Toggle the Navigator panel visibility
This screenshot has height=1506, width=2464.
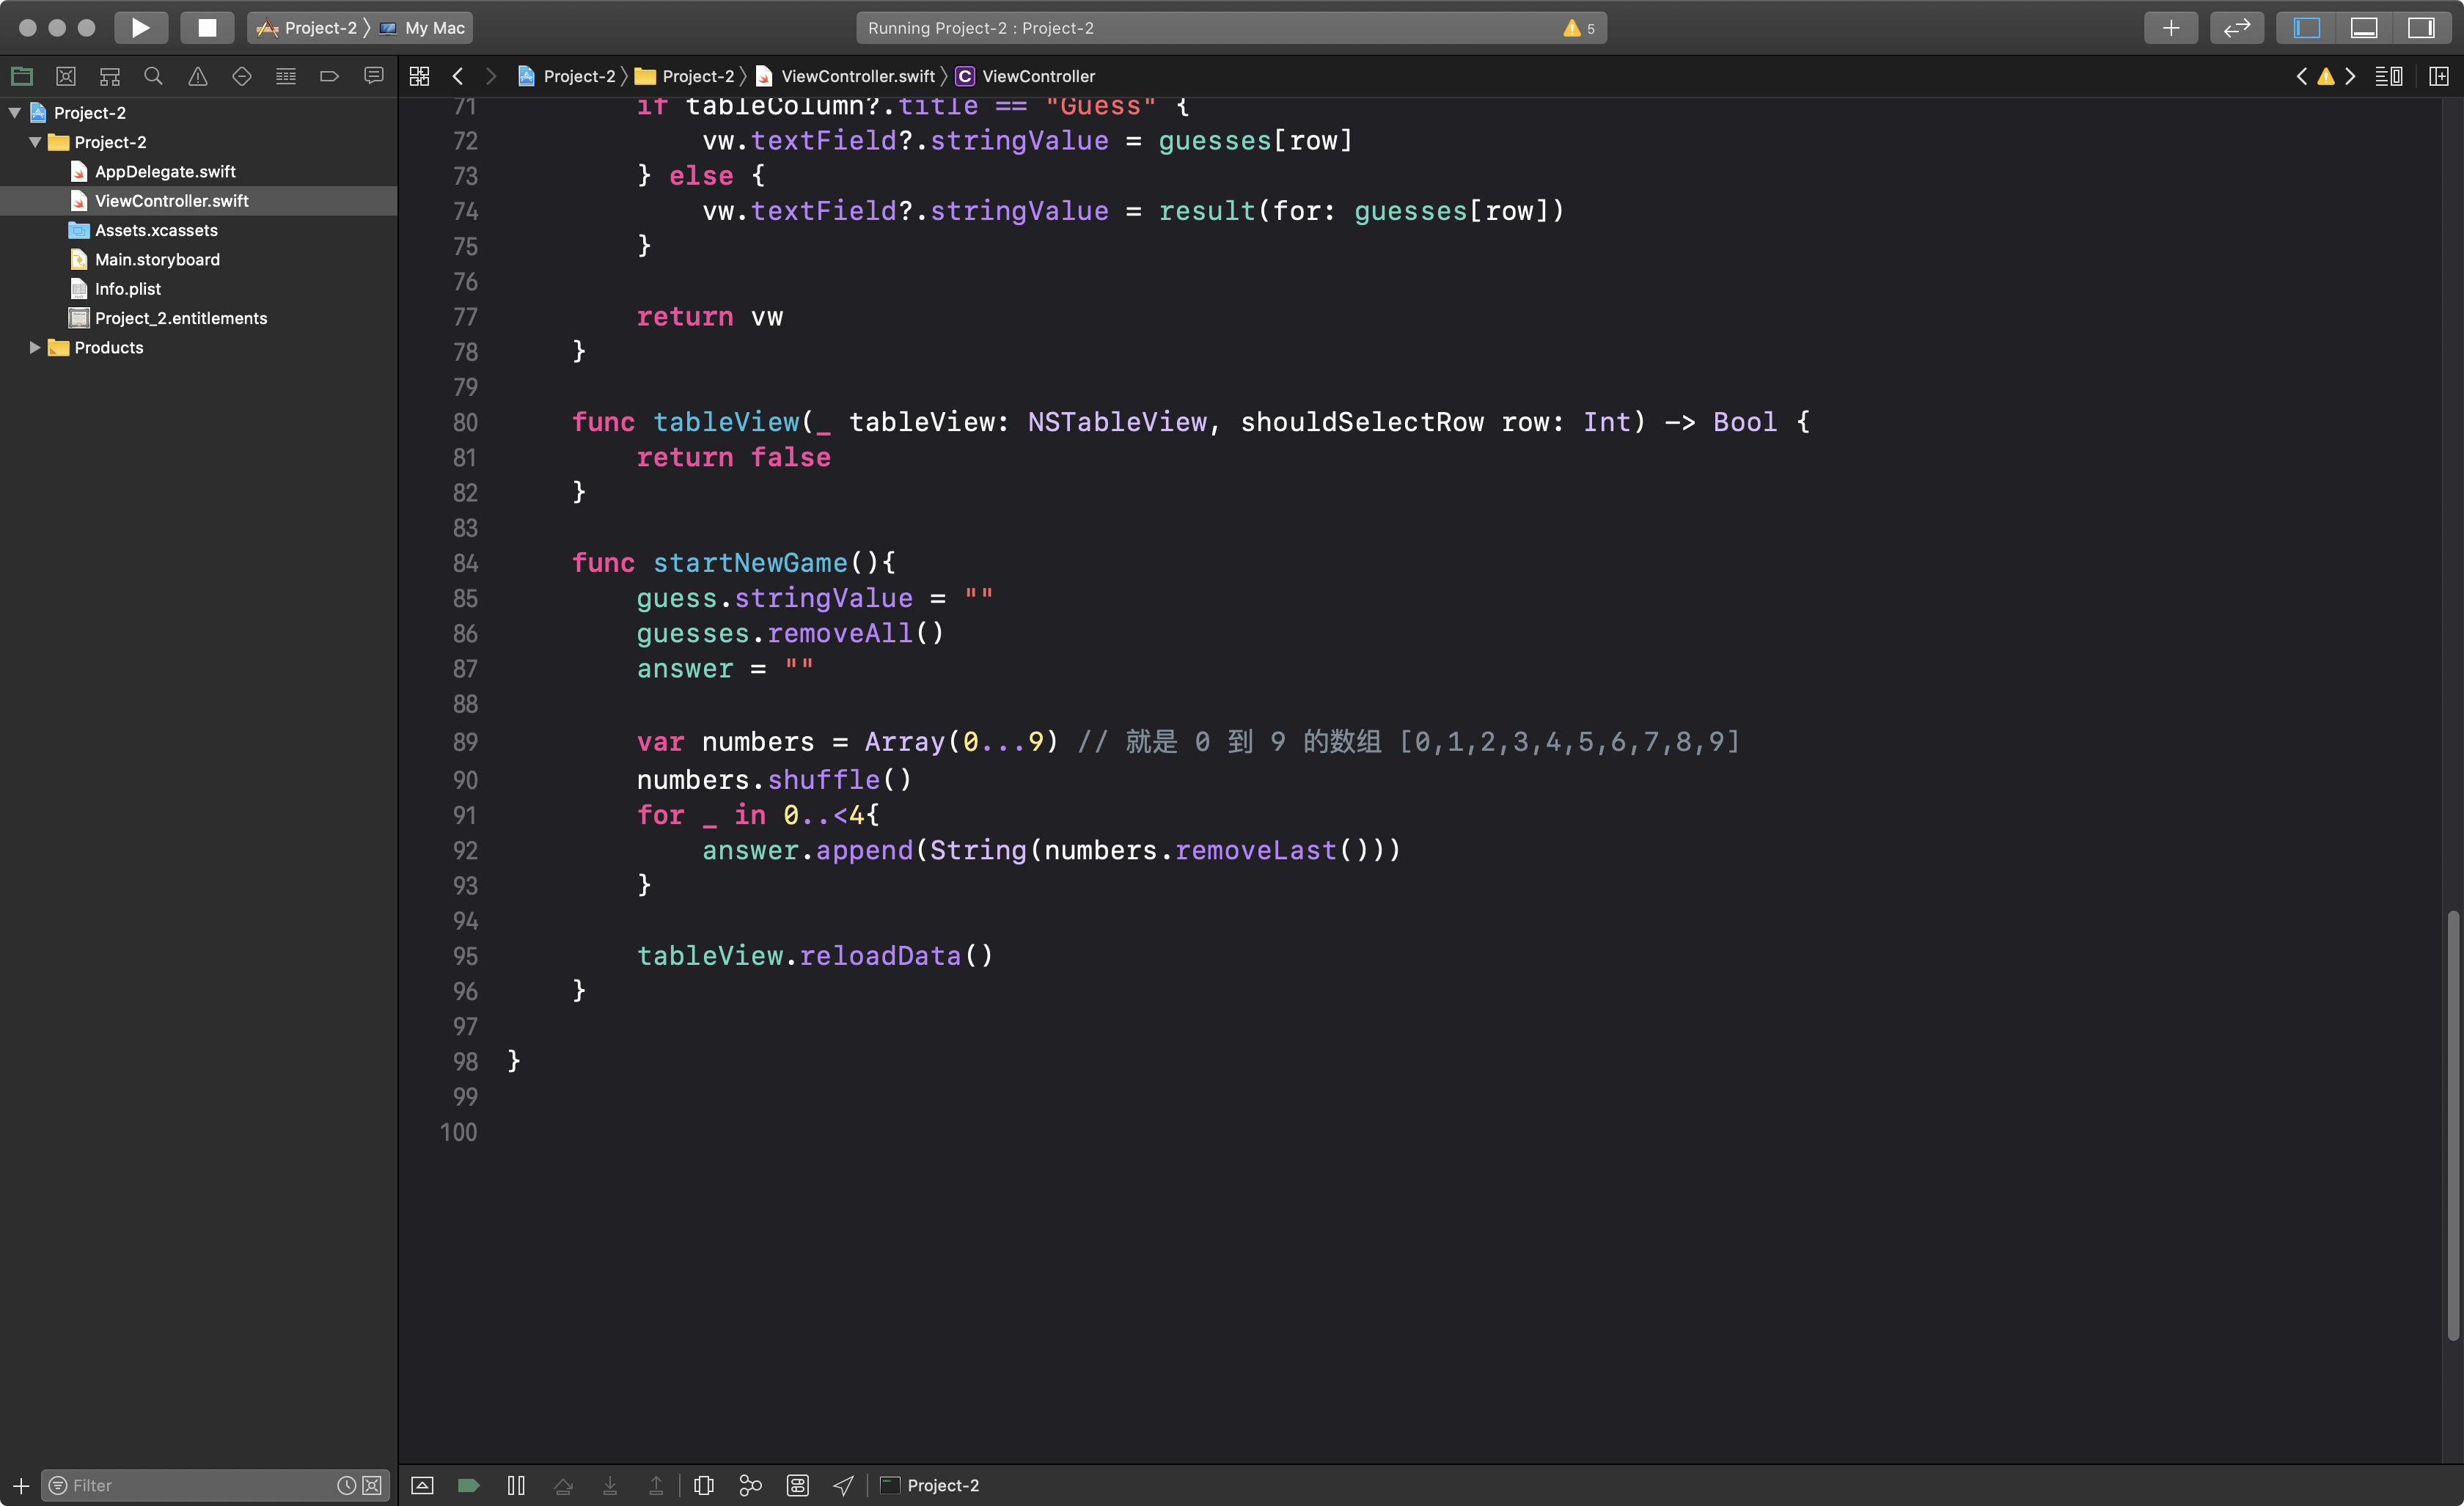[2306, 28]
